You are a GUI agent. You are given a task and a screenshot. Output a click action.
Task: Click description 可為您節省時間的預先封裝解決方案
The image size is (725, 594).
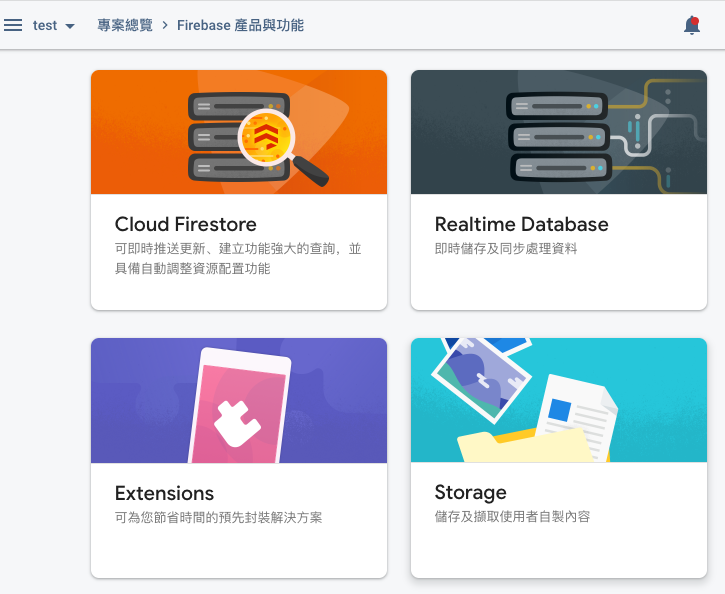click(218, 517)
